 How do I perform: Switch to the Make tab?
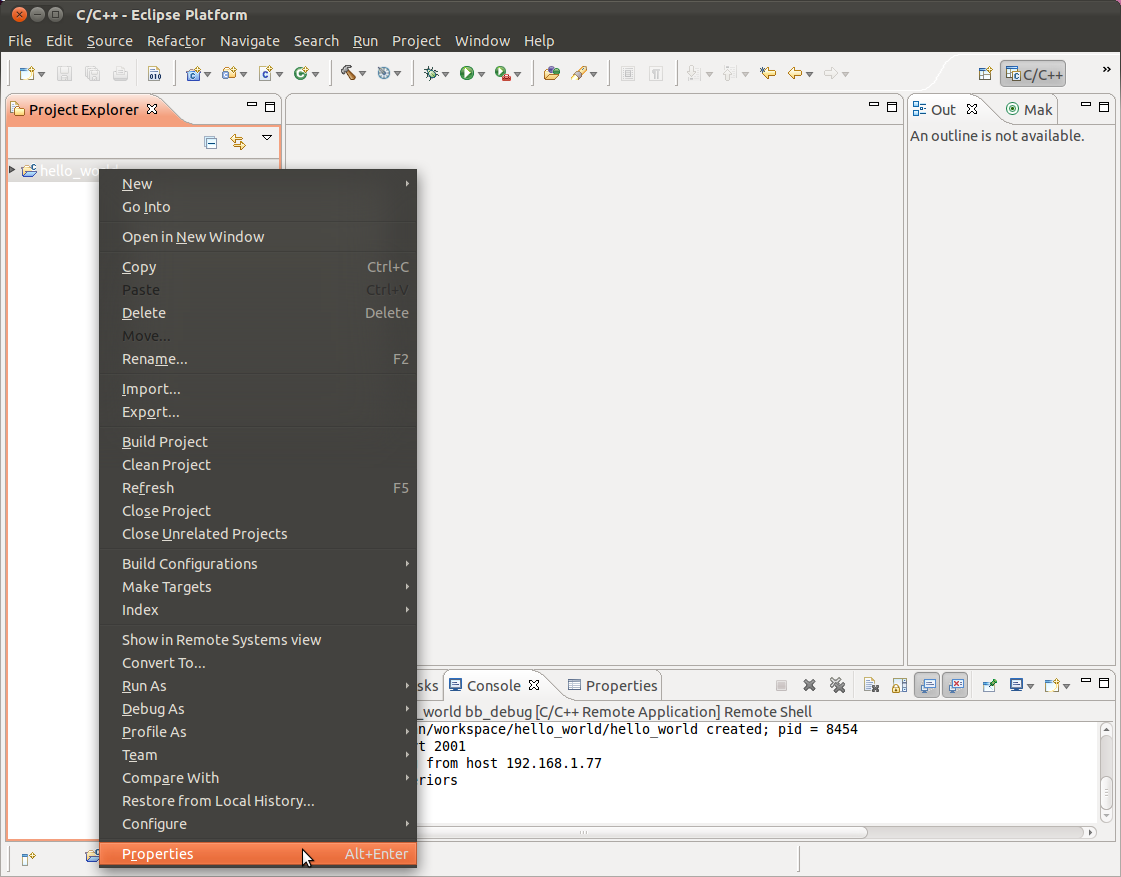pos(1029,109)
